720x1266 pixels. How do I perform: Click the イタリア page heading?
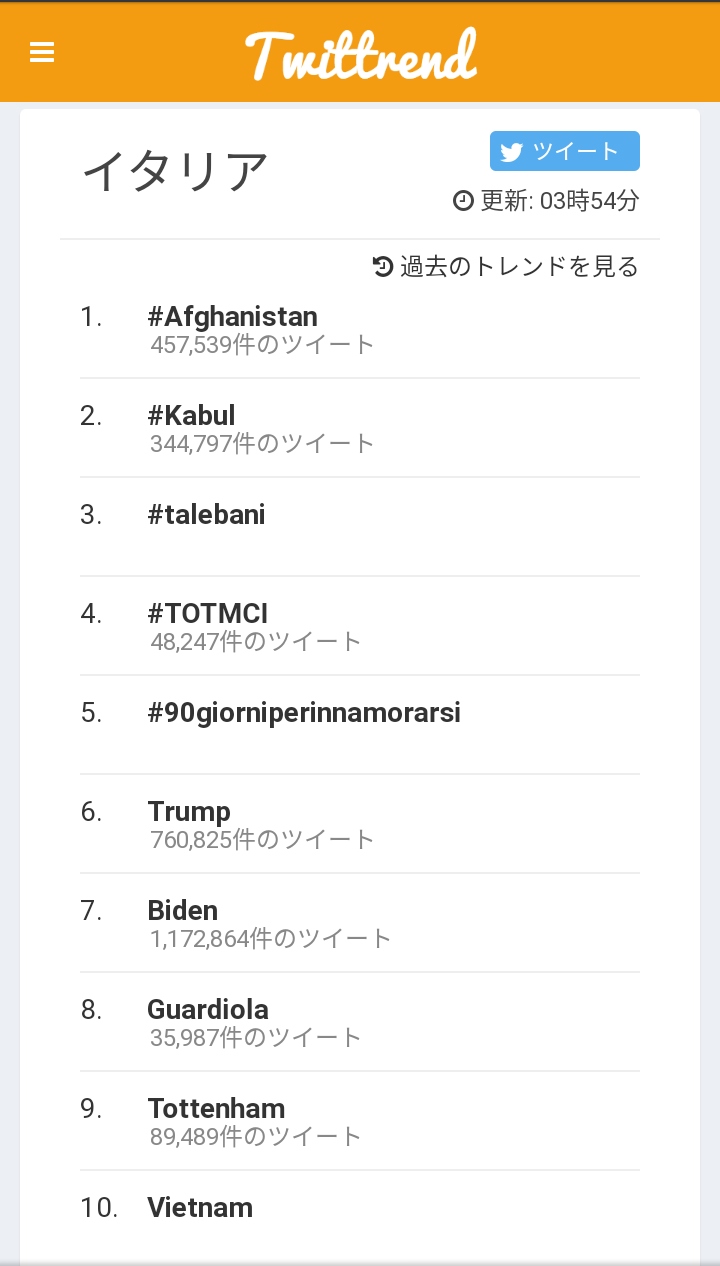point(175,172)
